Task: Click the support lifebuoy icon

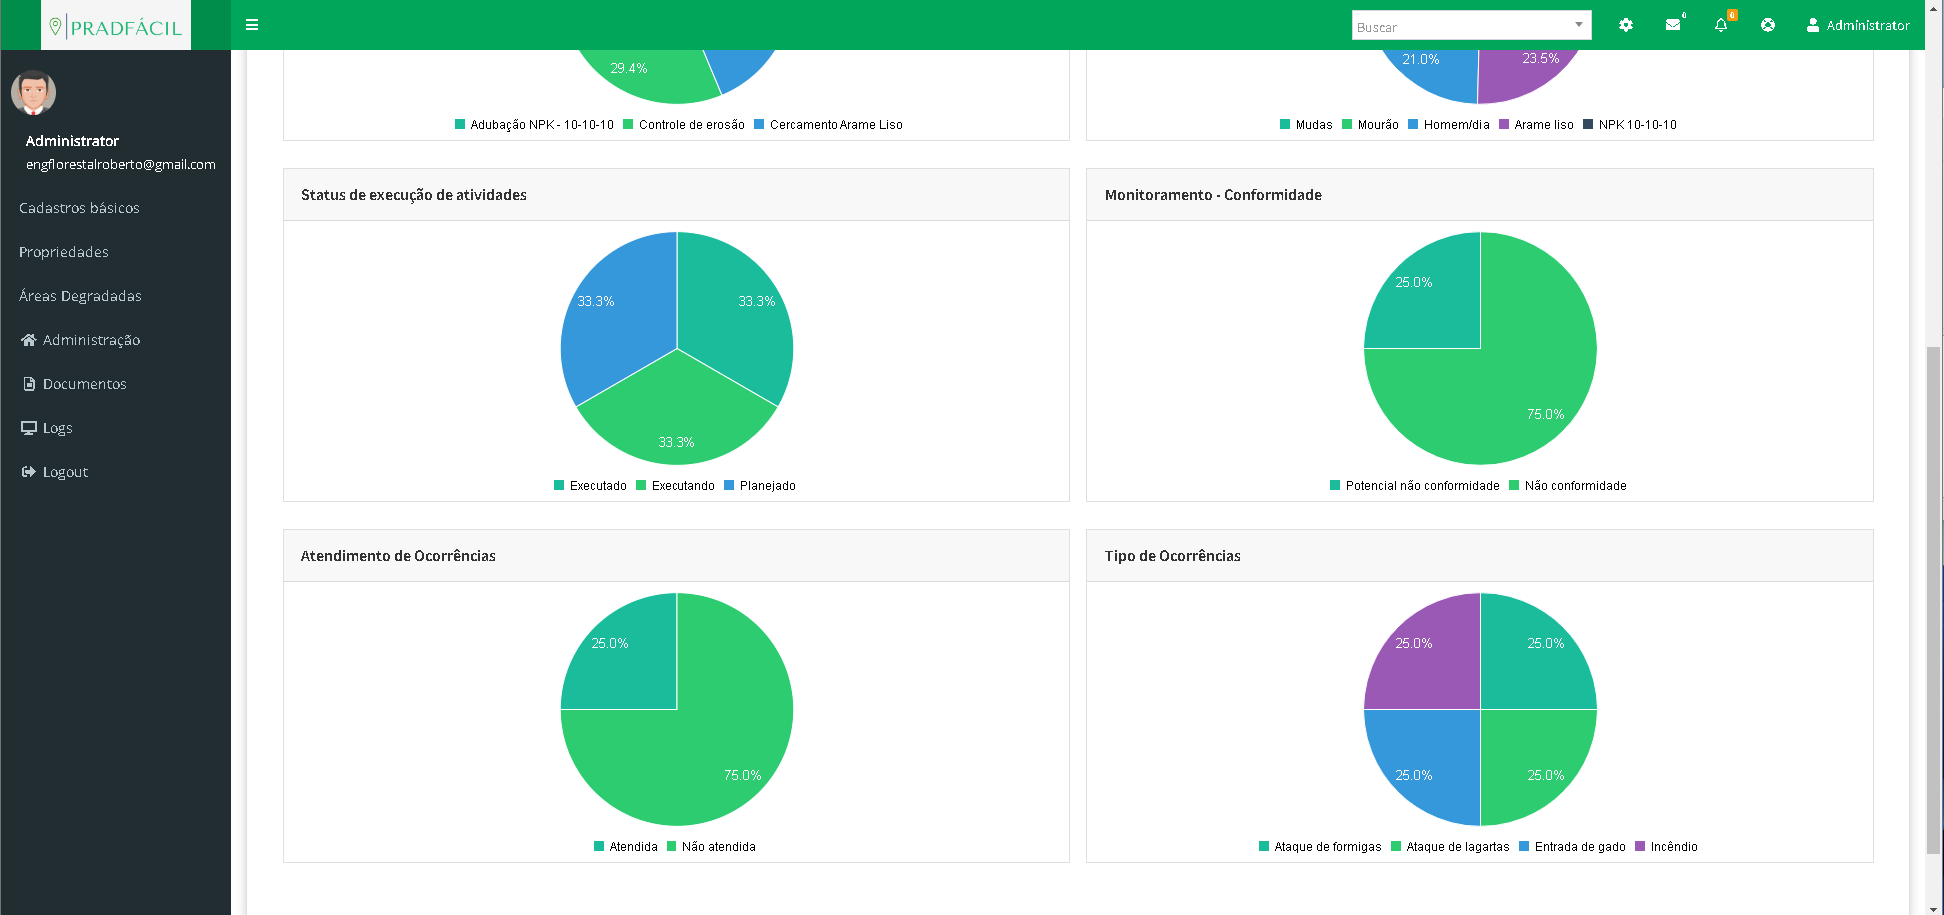Action: 1768,25
